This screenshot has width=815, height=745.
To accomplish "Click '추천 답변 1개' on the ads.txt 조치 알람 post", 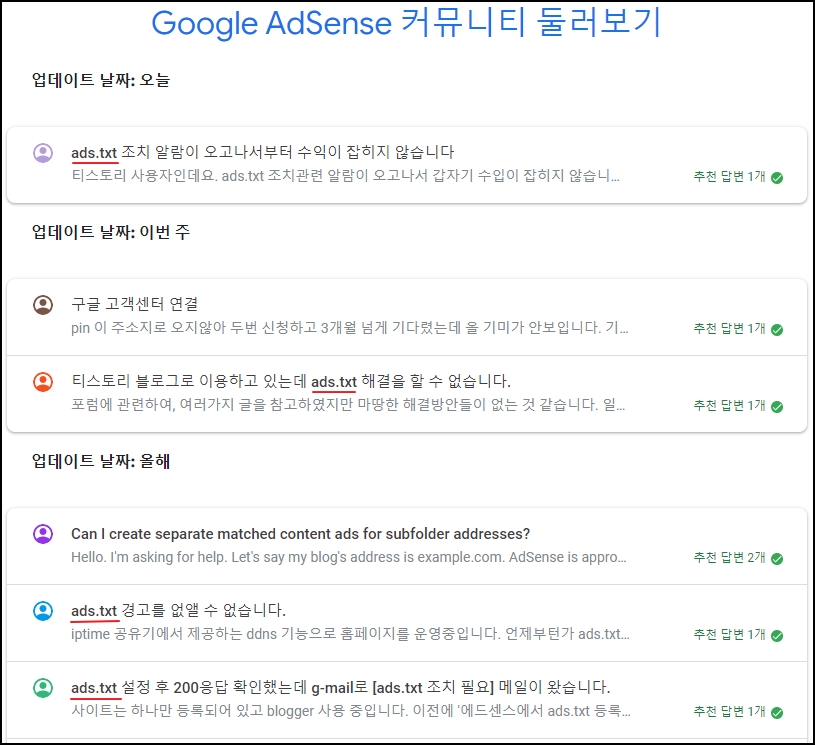I will (729, 177).
